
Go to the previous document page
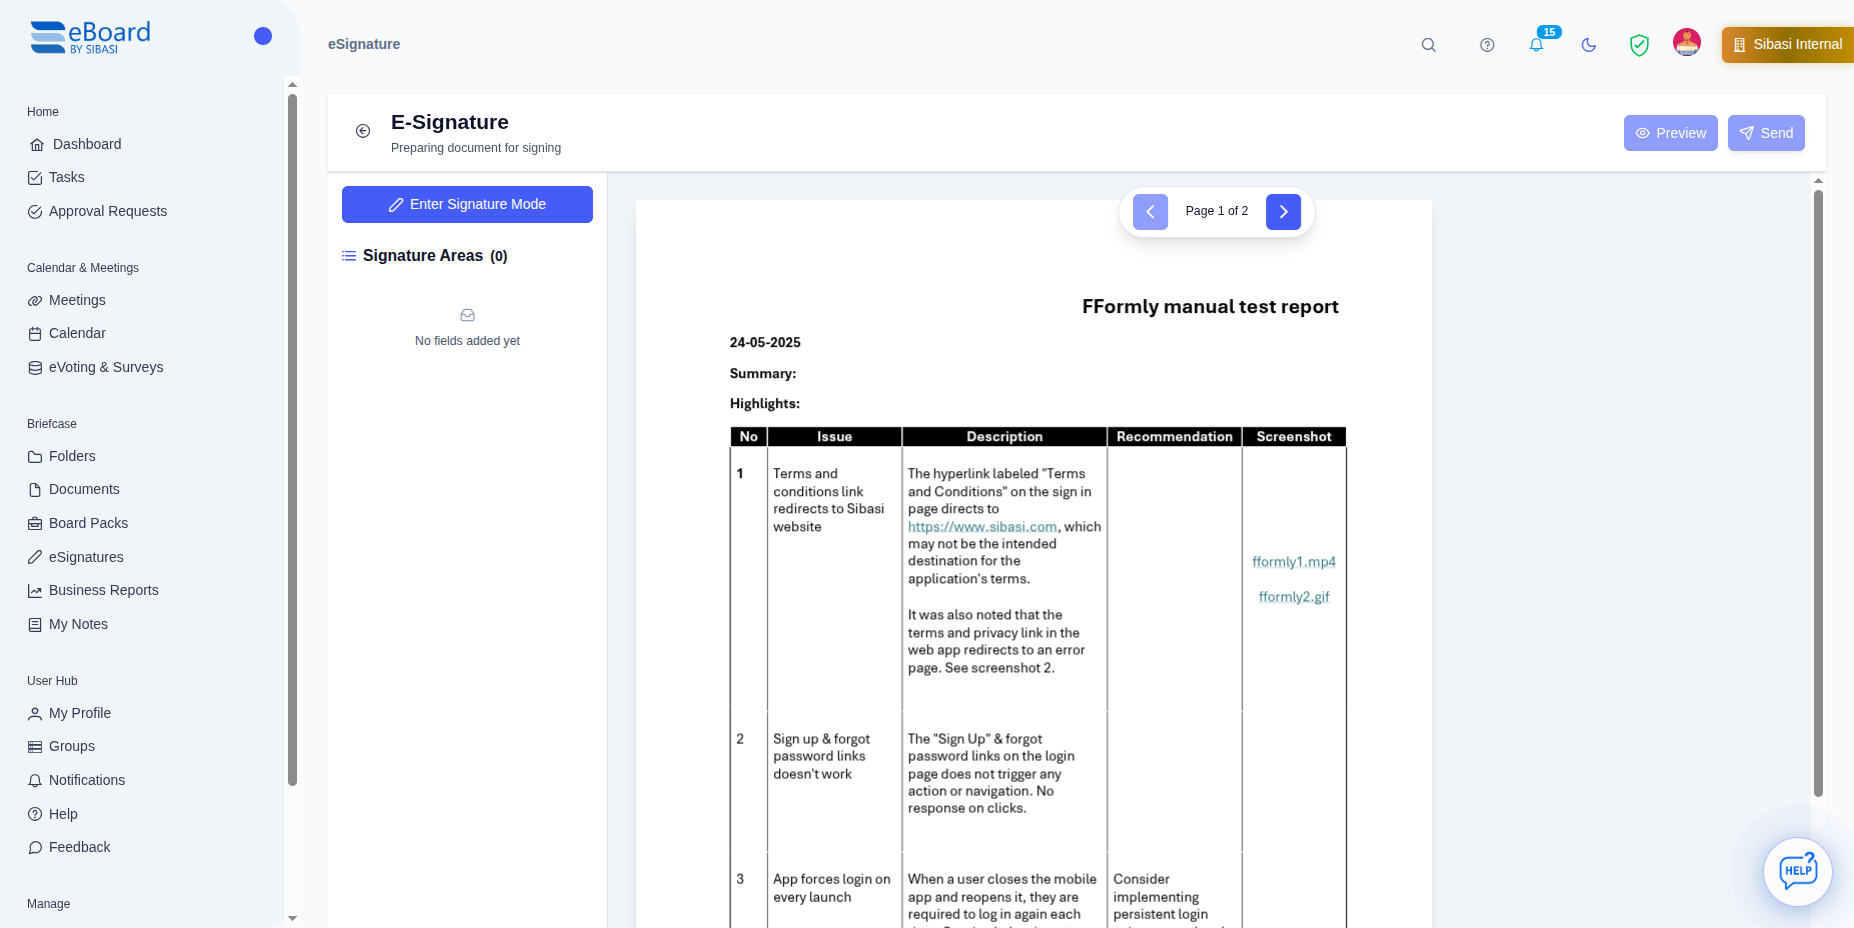click(1150, 212)
